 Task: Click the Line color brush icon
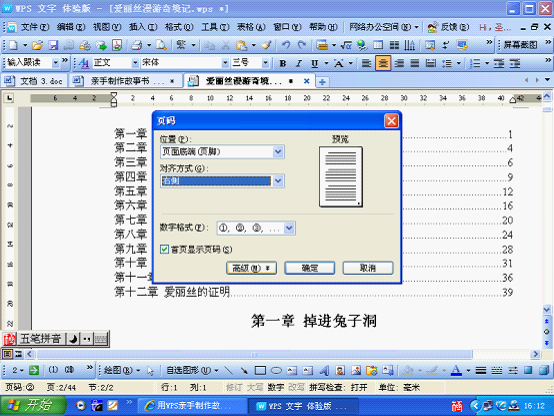pyautogui.click(x=432, y=370)
